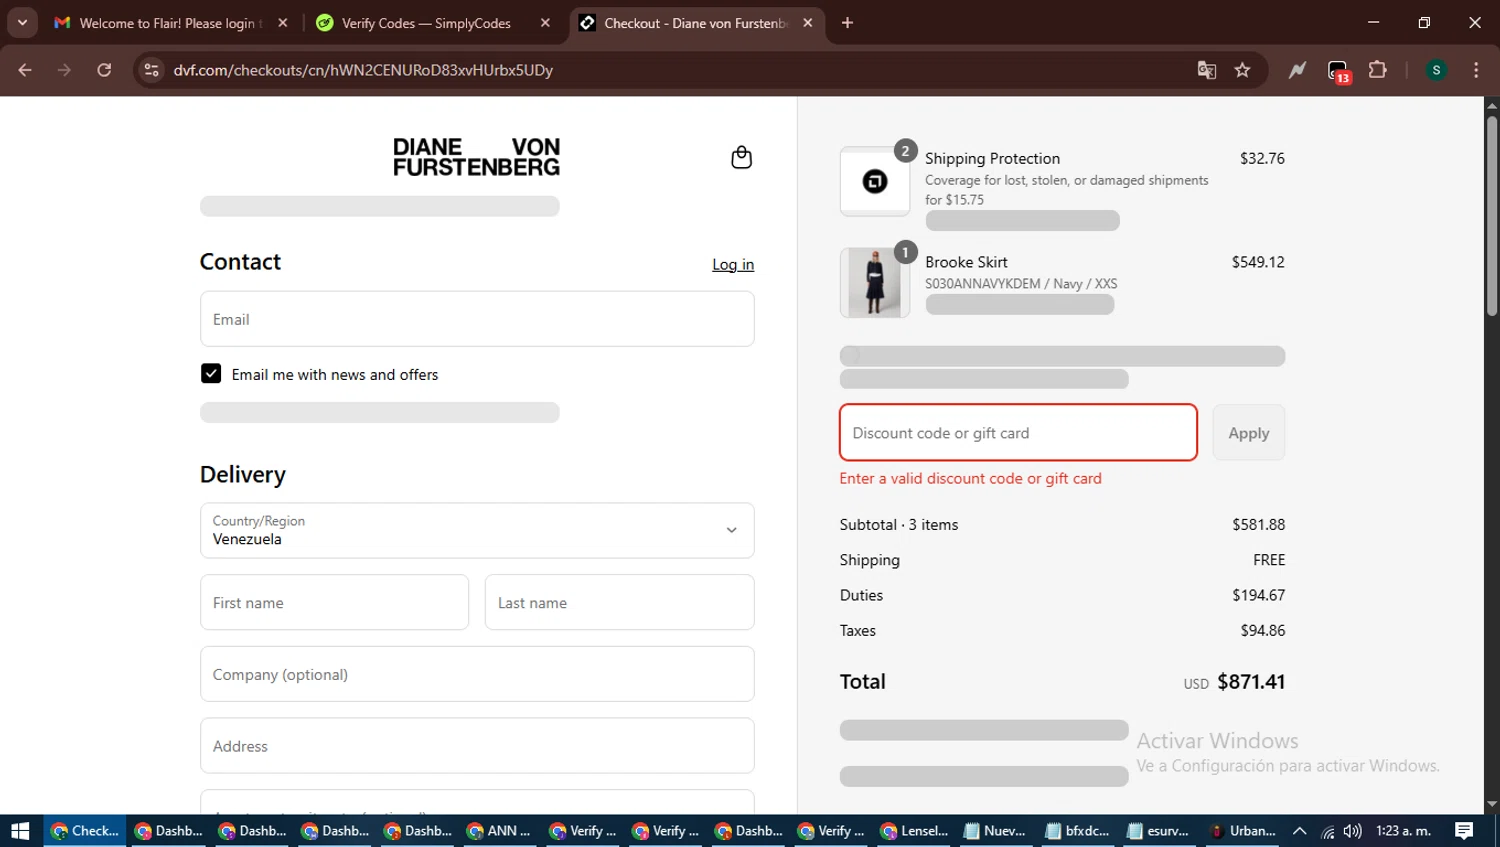Close the Verify Codes SimplyCodes tab

click(545, 23)
